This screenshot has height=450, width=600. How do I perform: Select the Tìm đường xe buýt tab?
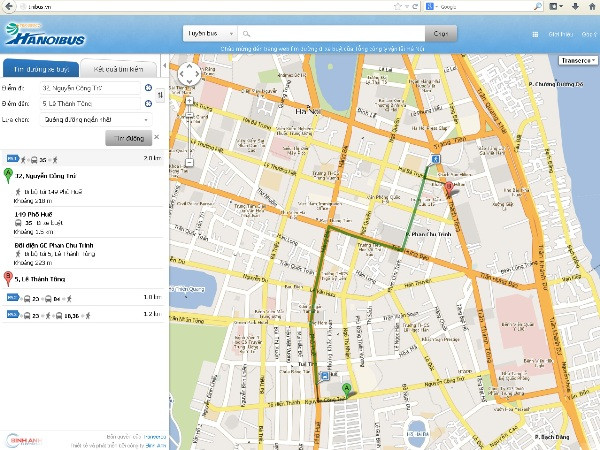[x=41, y=68]
